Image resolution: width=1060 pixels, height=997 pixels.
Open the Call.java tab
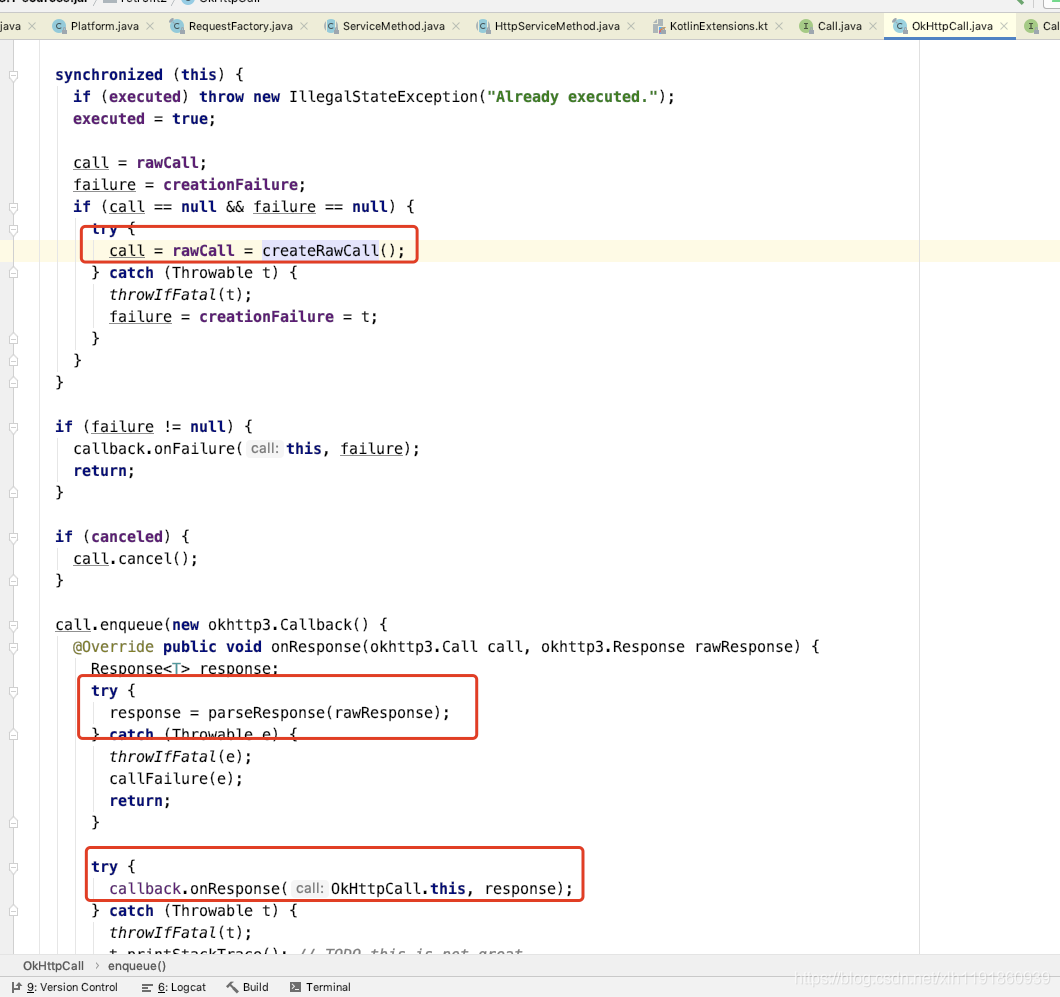[x=840, y=26]
